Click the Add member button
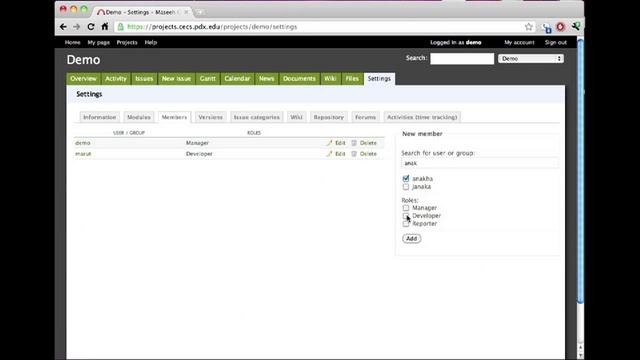The image size is (640, 360). tap(411, 239)
